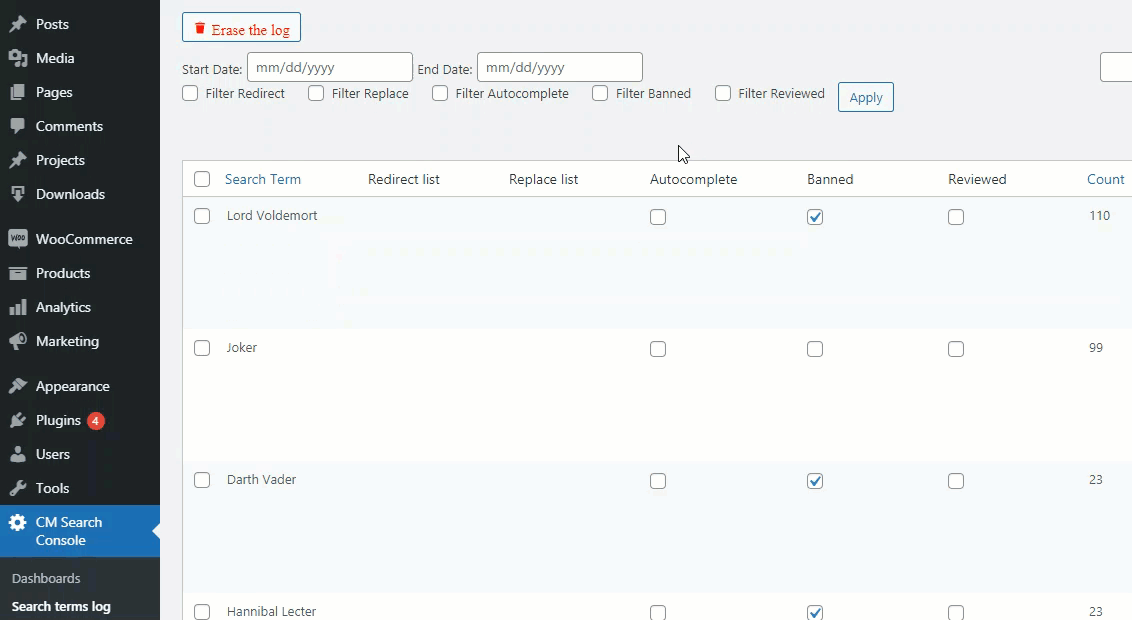Click the Projects pin icon
This screenshot has height=620, width=1132.
coord(18,160)
